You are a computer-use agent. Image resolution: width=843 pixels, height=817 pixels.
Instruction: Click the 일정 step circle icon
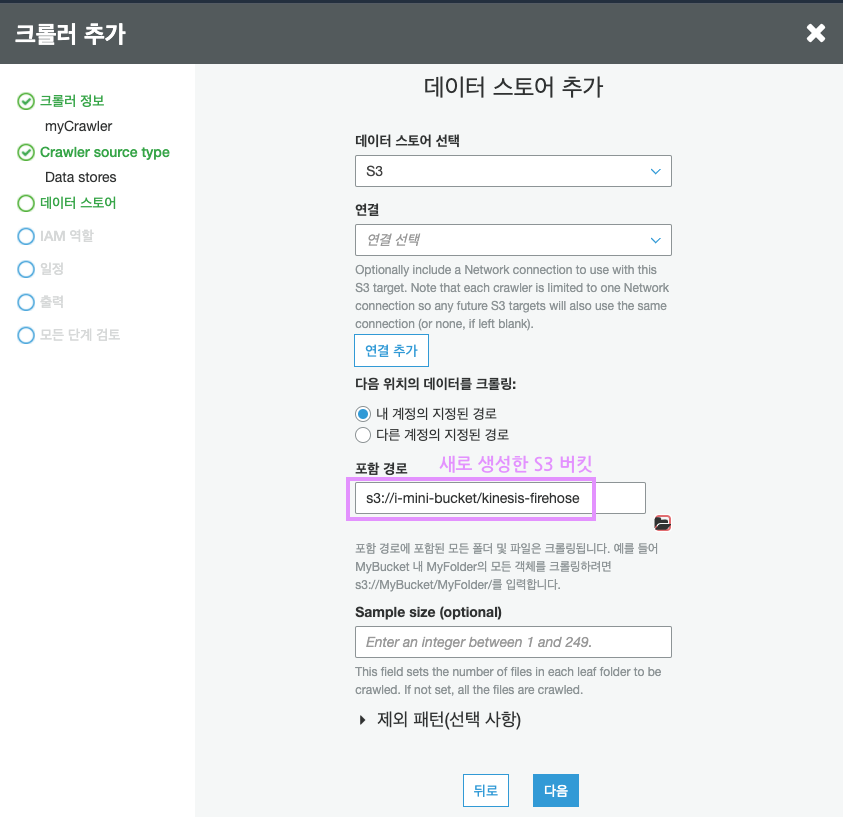point(26,269)
